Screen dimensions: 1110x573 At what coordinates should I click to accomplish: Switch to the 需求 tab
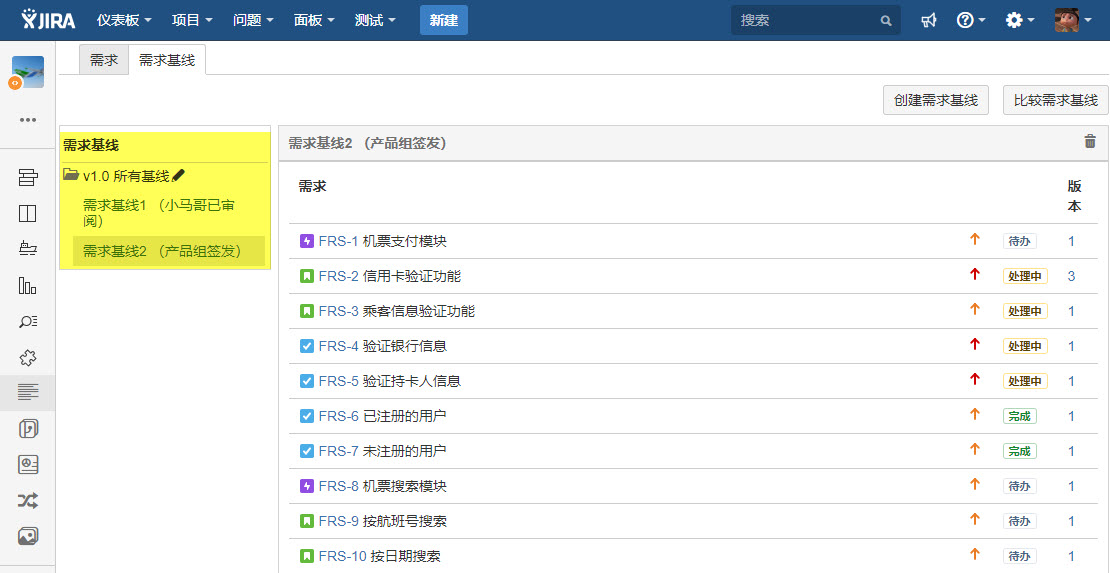104,60
